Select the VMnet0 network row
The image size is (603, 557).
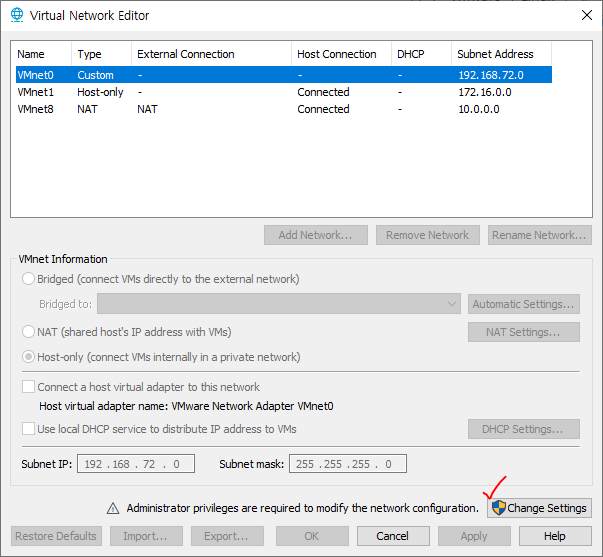284,75
